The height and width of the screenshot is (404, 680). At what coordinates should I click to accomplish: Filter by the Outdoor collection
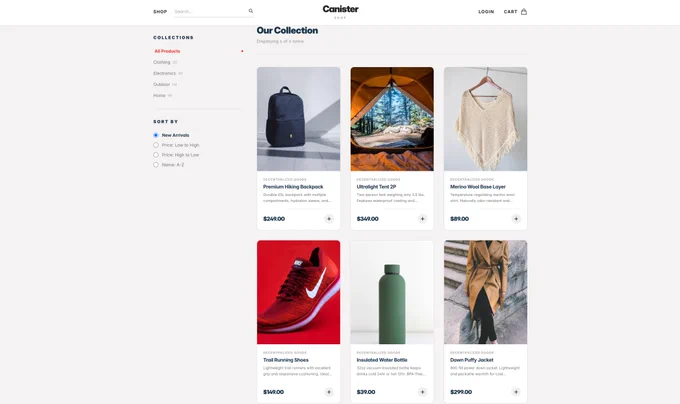[161, 85]
